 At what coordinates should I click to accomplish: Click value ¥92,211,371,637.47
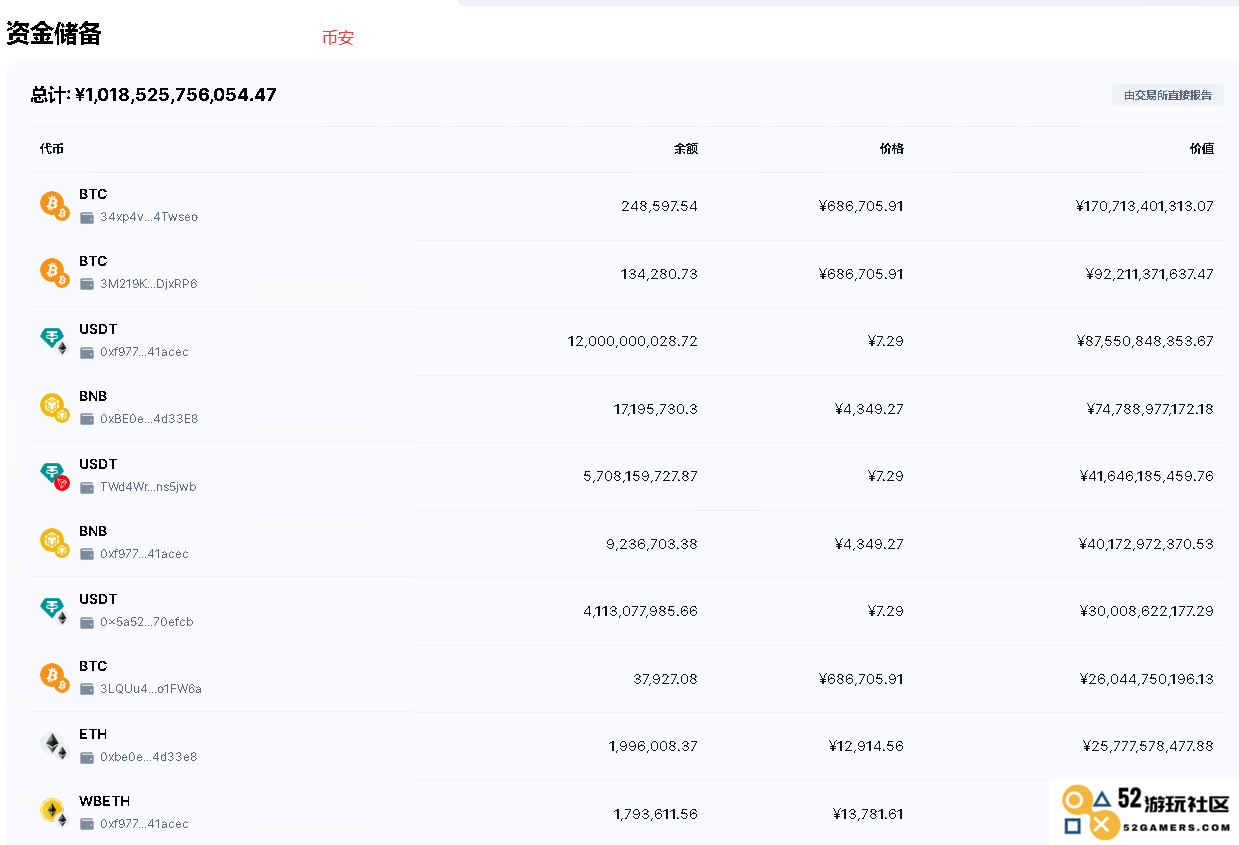1149,274
